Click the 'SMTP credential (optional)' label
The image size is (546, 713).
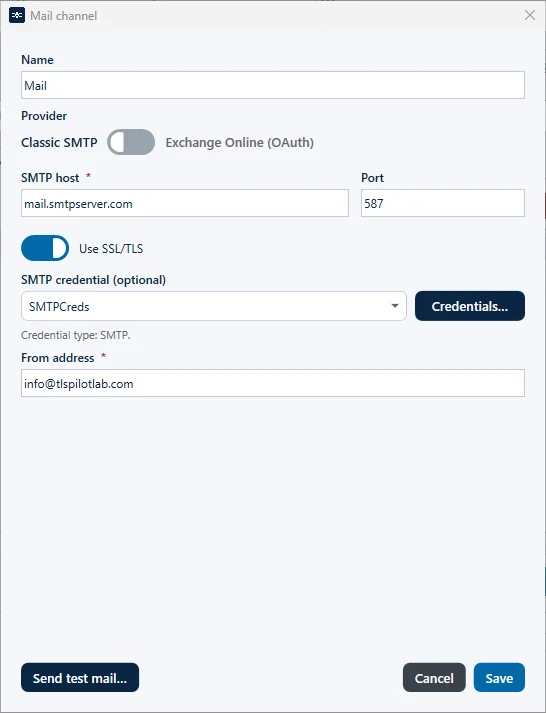pyautogui.click(x=93, y=280)
